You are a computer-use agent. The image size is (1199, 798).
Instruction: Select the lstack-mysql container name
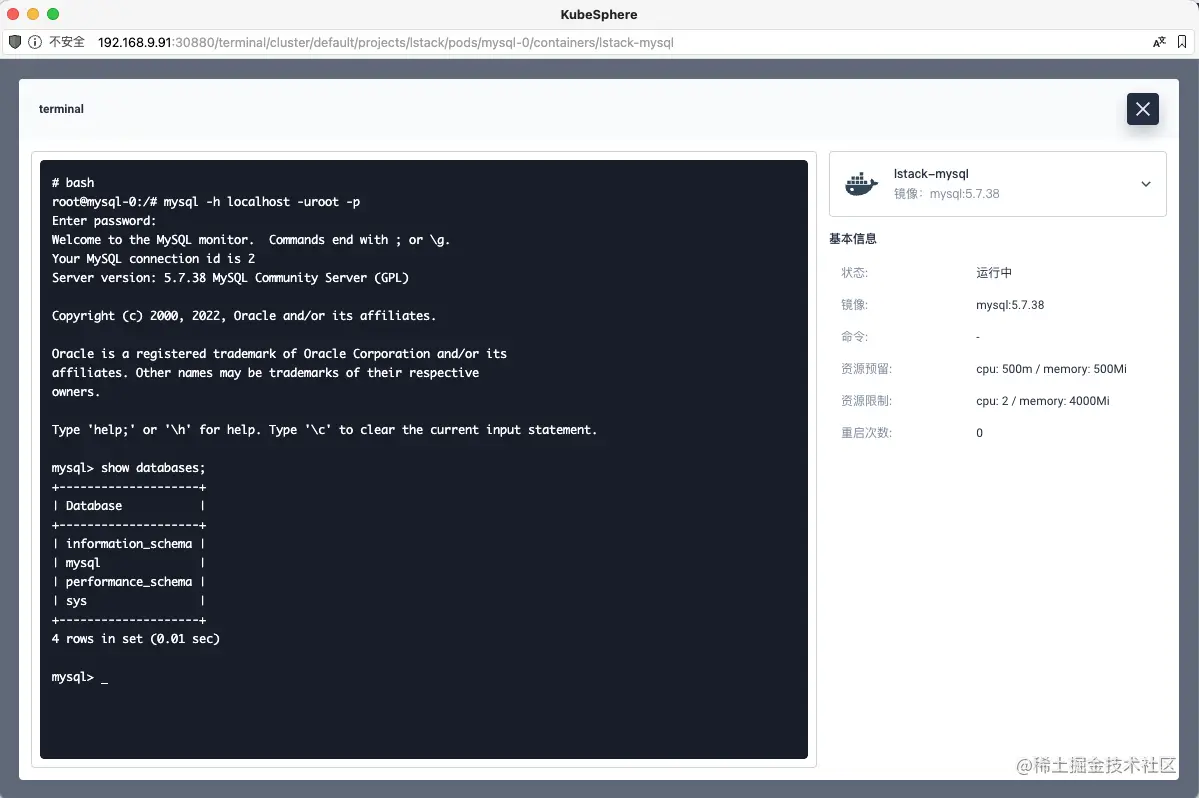pos(931,174)
